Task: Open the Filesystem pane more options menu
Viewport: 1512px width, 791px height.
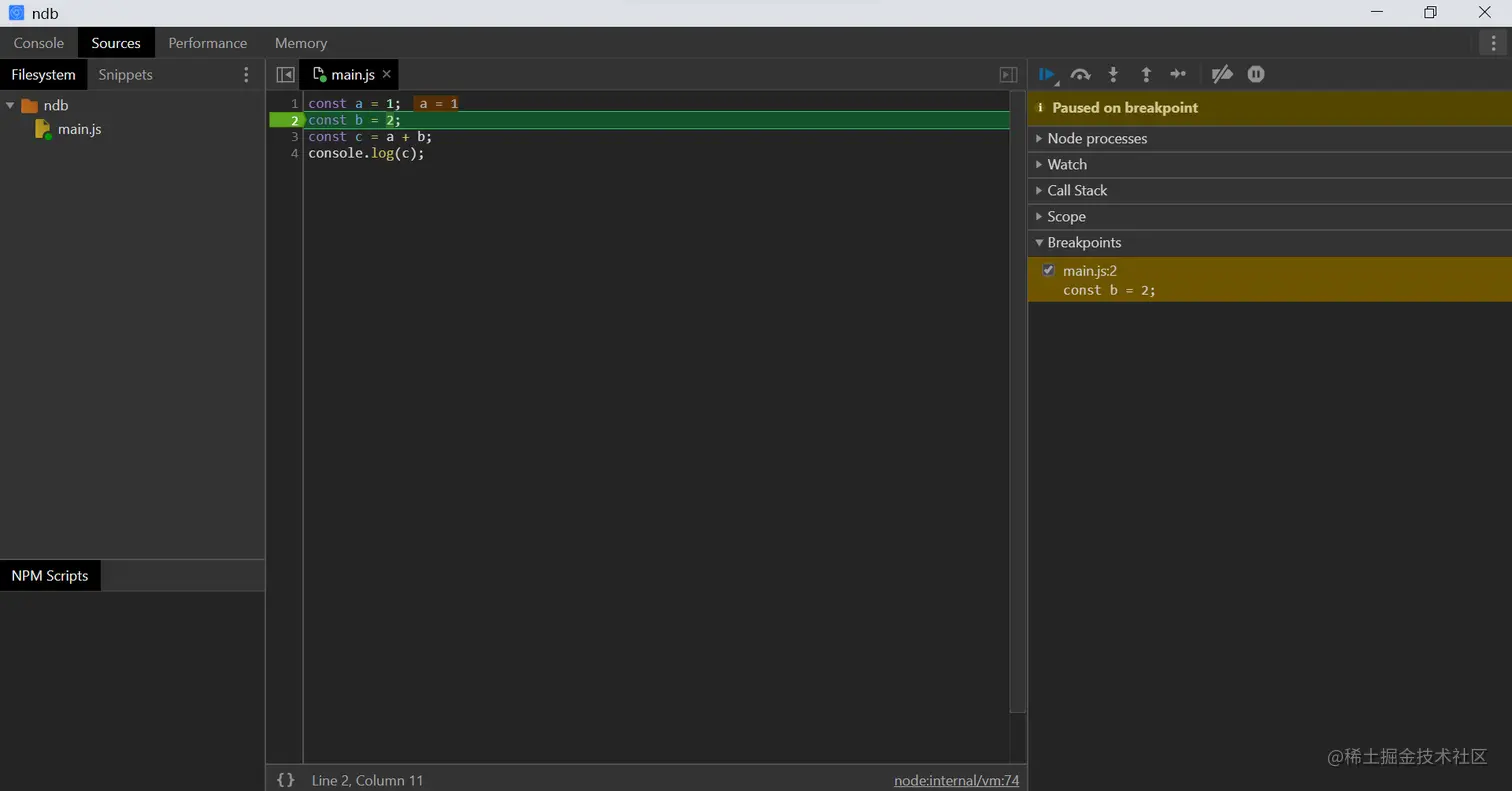Action: [247, 75]
